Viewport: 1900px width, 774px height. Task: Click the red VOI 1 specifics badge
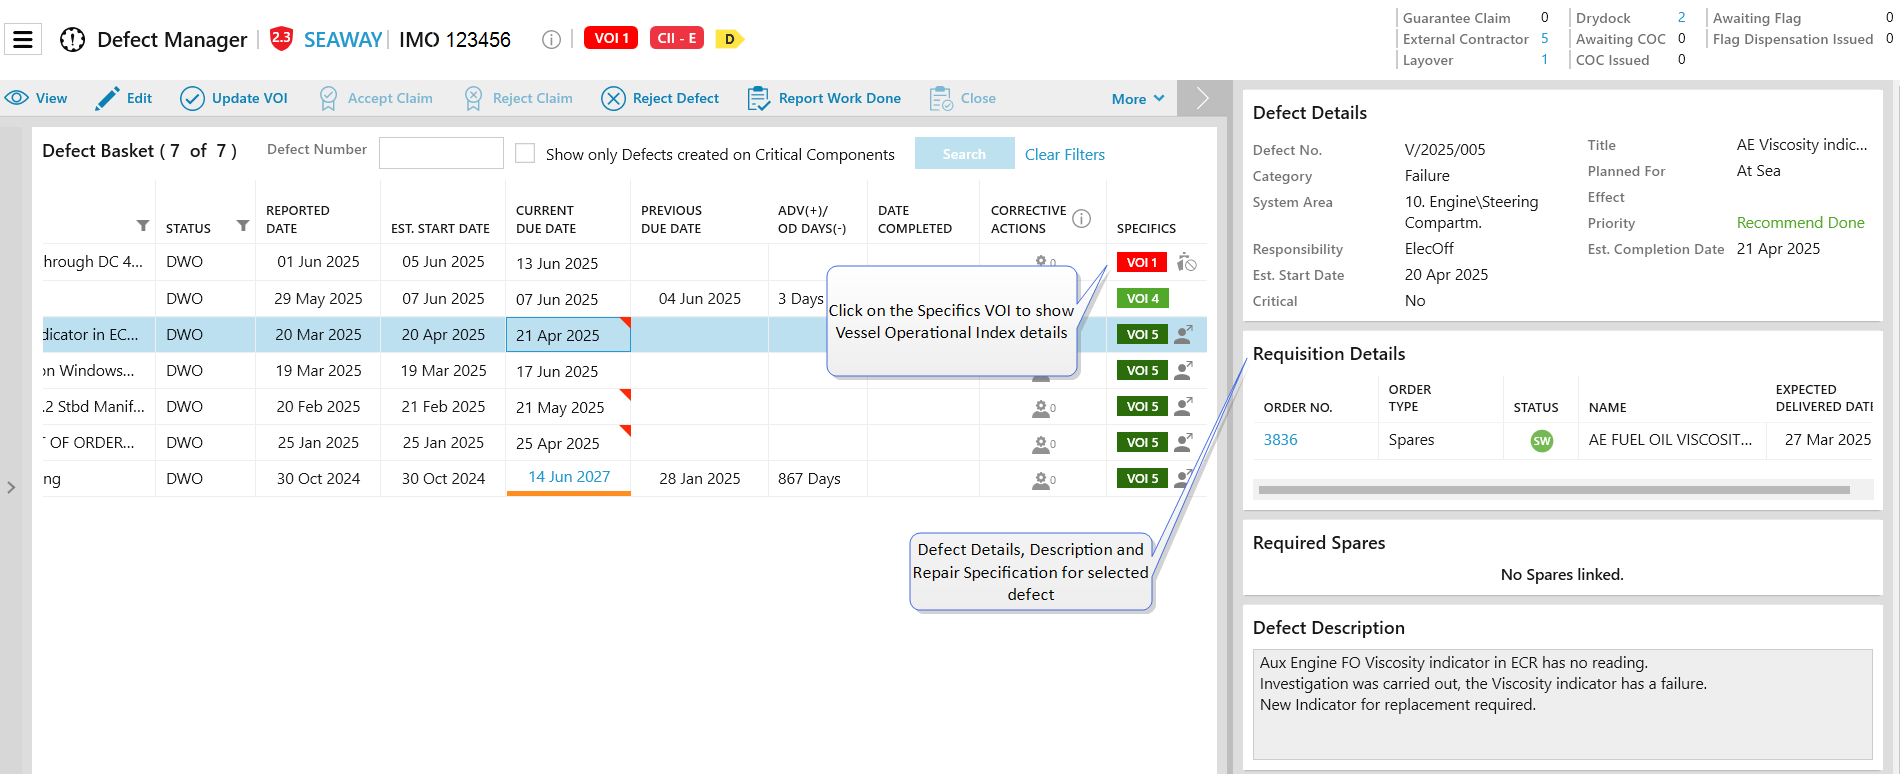pos(1142,262)
